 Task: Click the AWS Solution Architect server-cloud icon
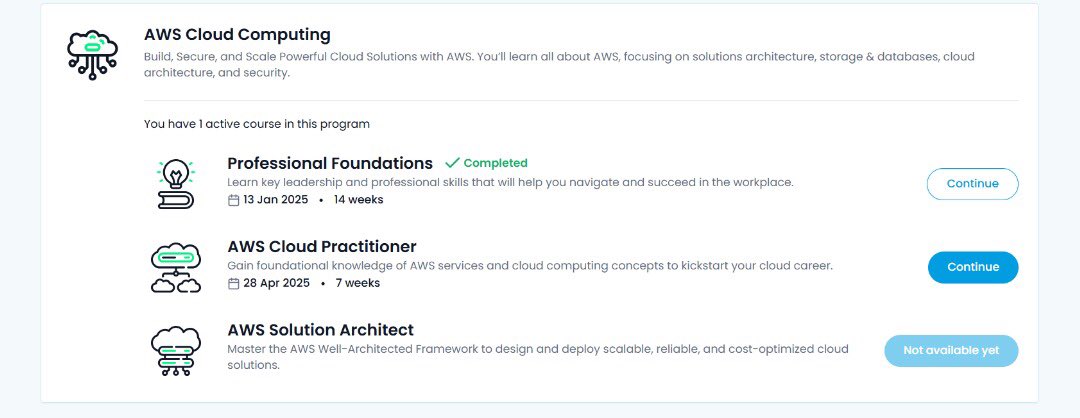coord(176,351)
